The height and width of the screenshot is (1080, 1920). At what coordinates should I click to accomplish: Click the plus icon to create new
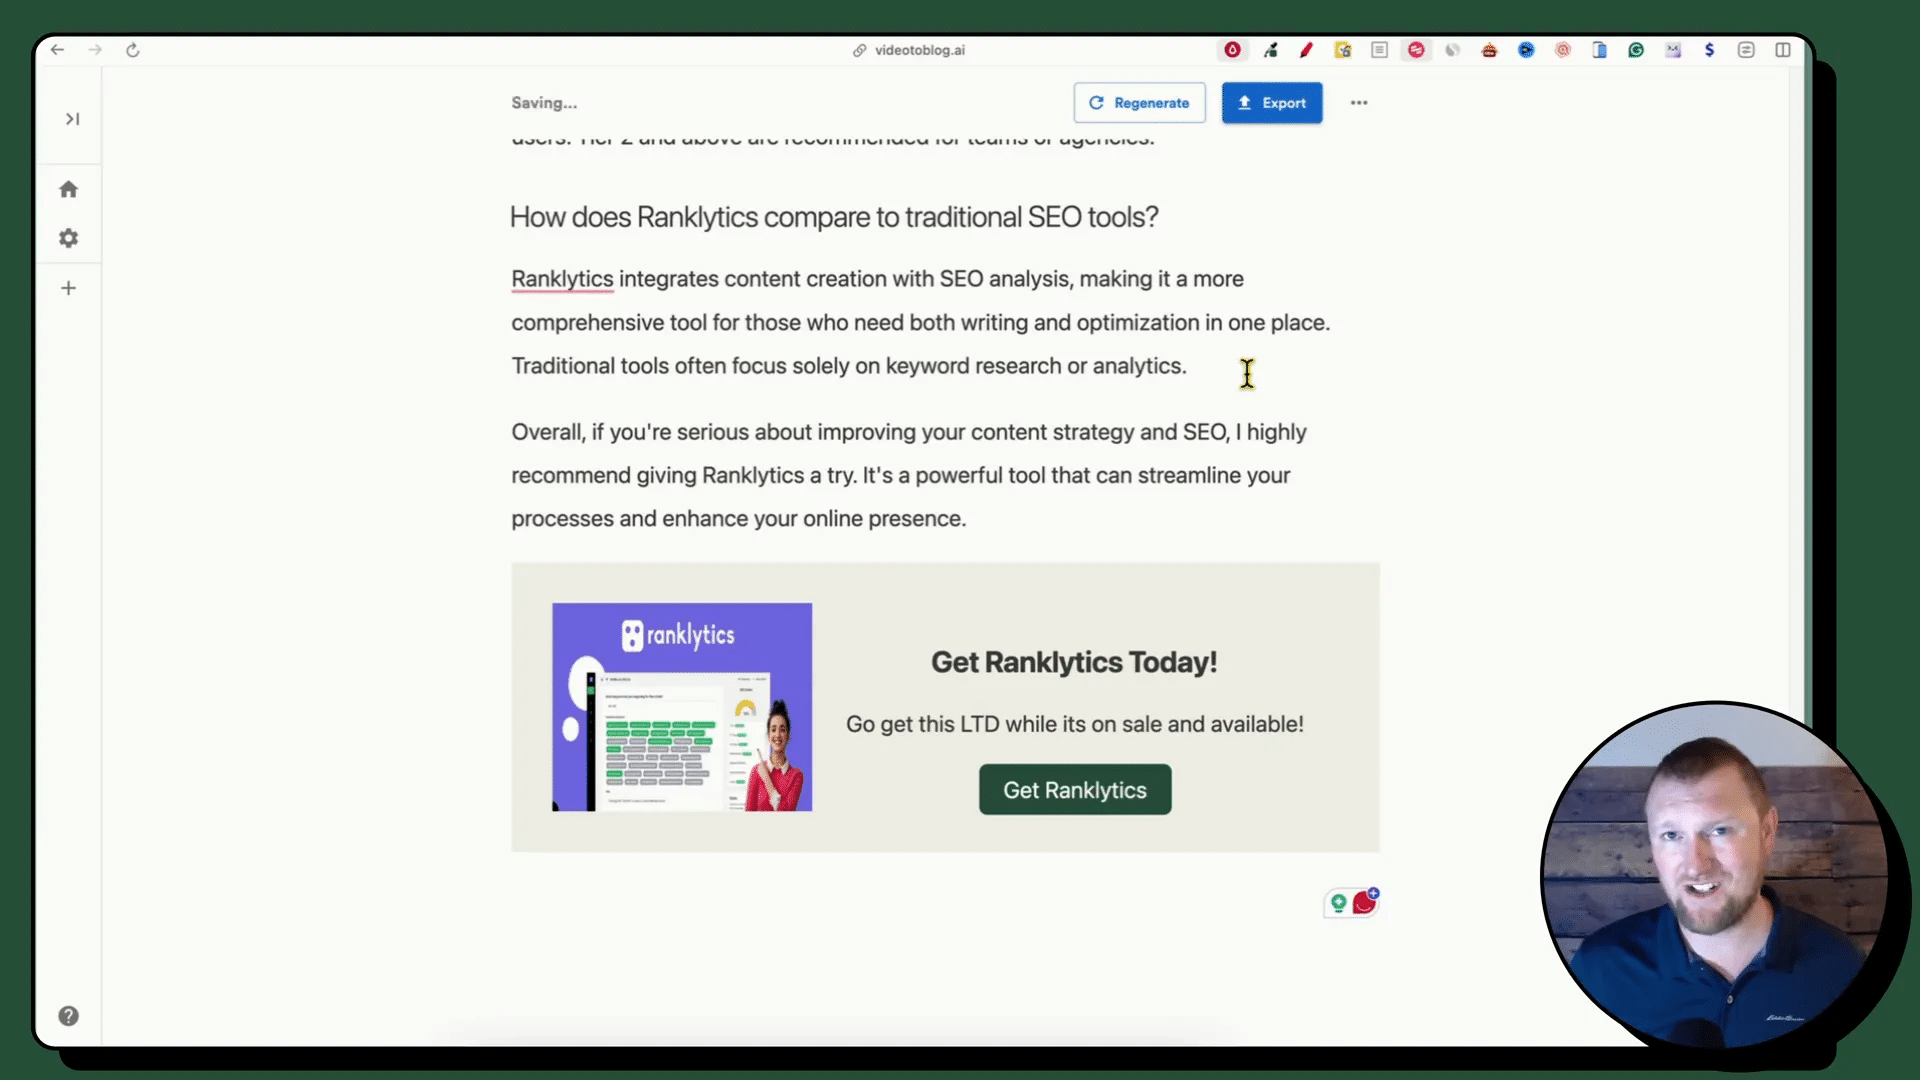[x=68, y=288]
